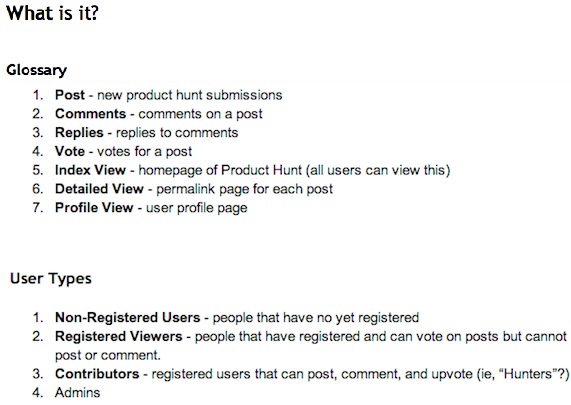Select the Glossary section heading

tap(36, 70)
